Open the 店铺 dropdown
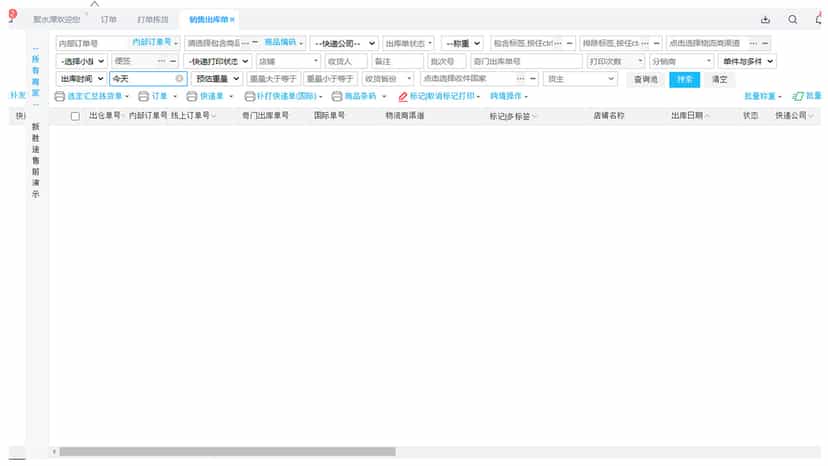 point(288,61)
